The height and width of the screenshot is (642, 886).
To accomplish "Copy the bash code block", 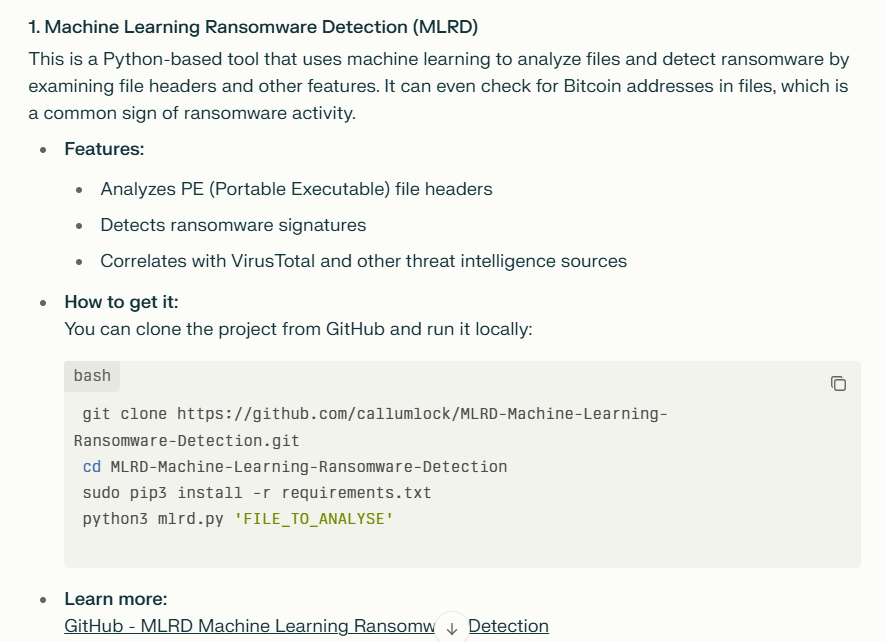I will tap(838, 384).
